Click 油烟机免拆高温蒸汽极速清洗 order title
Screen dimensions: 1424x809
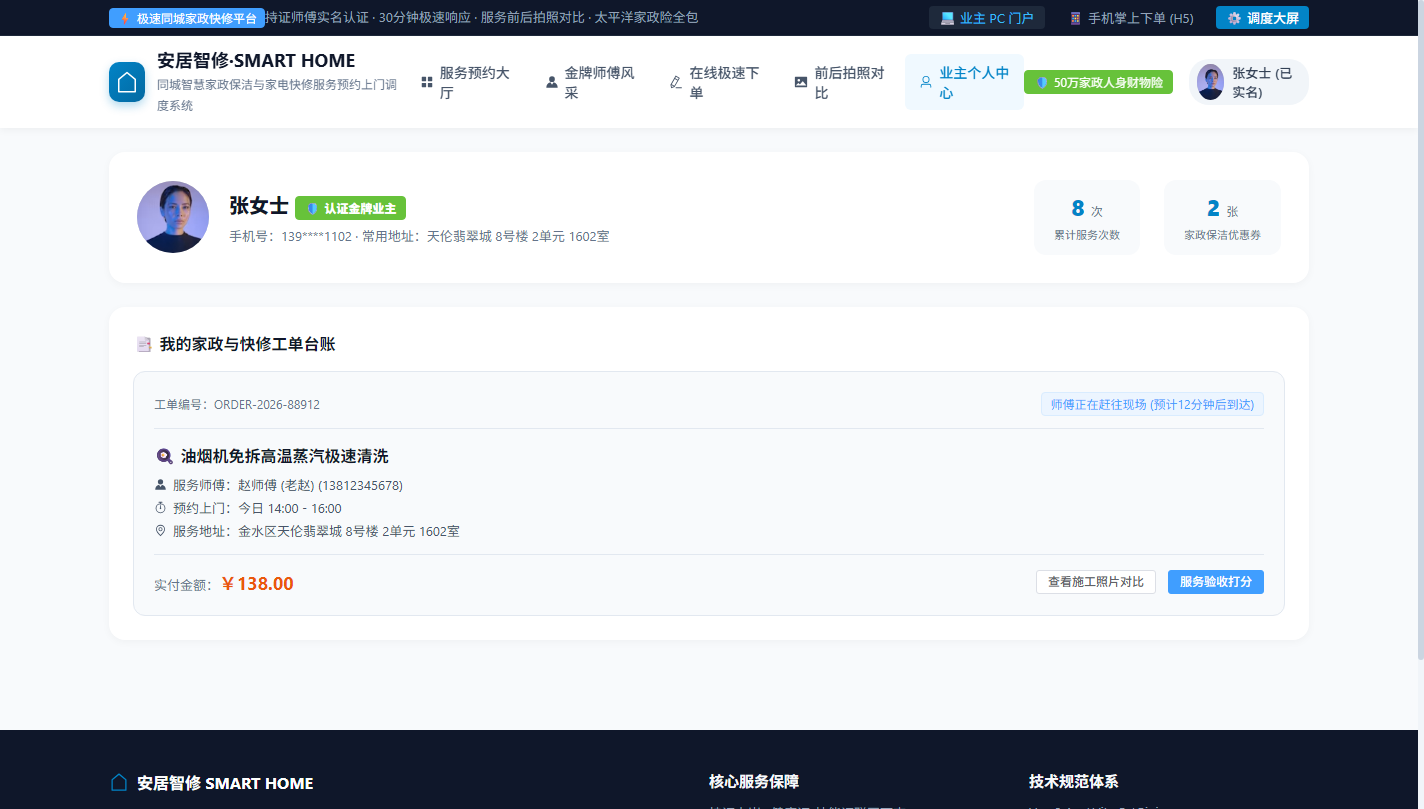[x=284, y=456]
